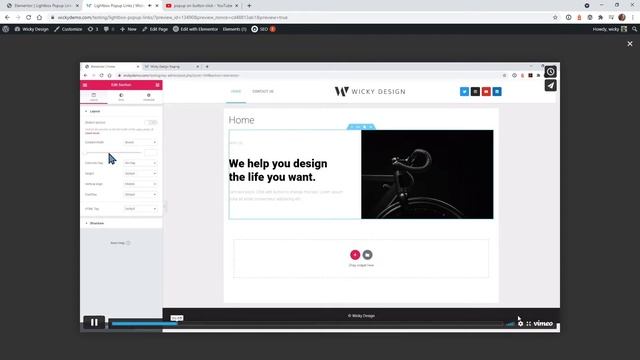This screenshot has height=360, width=640.
Task: Enter fullscreen in the Vimeo player
Action: tap(529, 323)
